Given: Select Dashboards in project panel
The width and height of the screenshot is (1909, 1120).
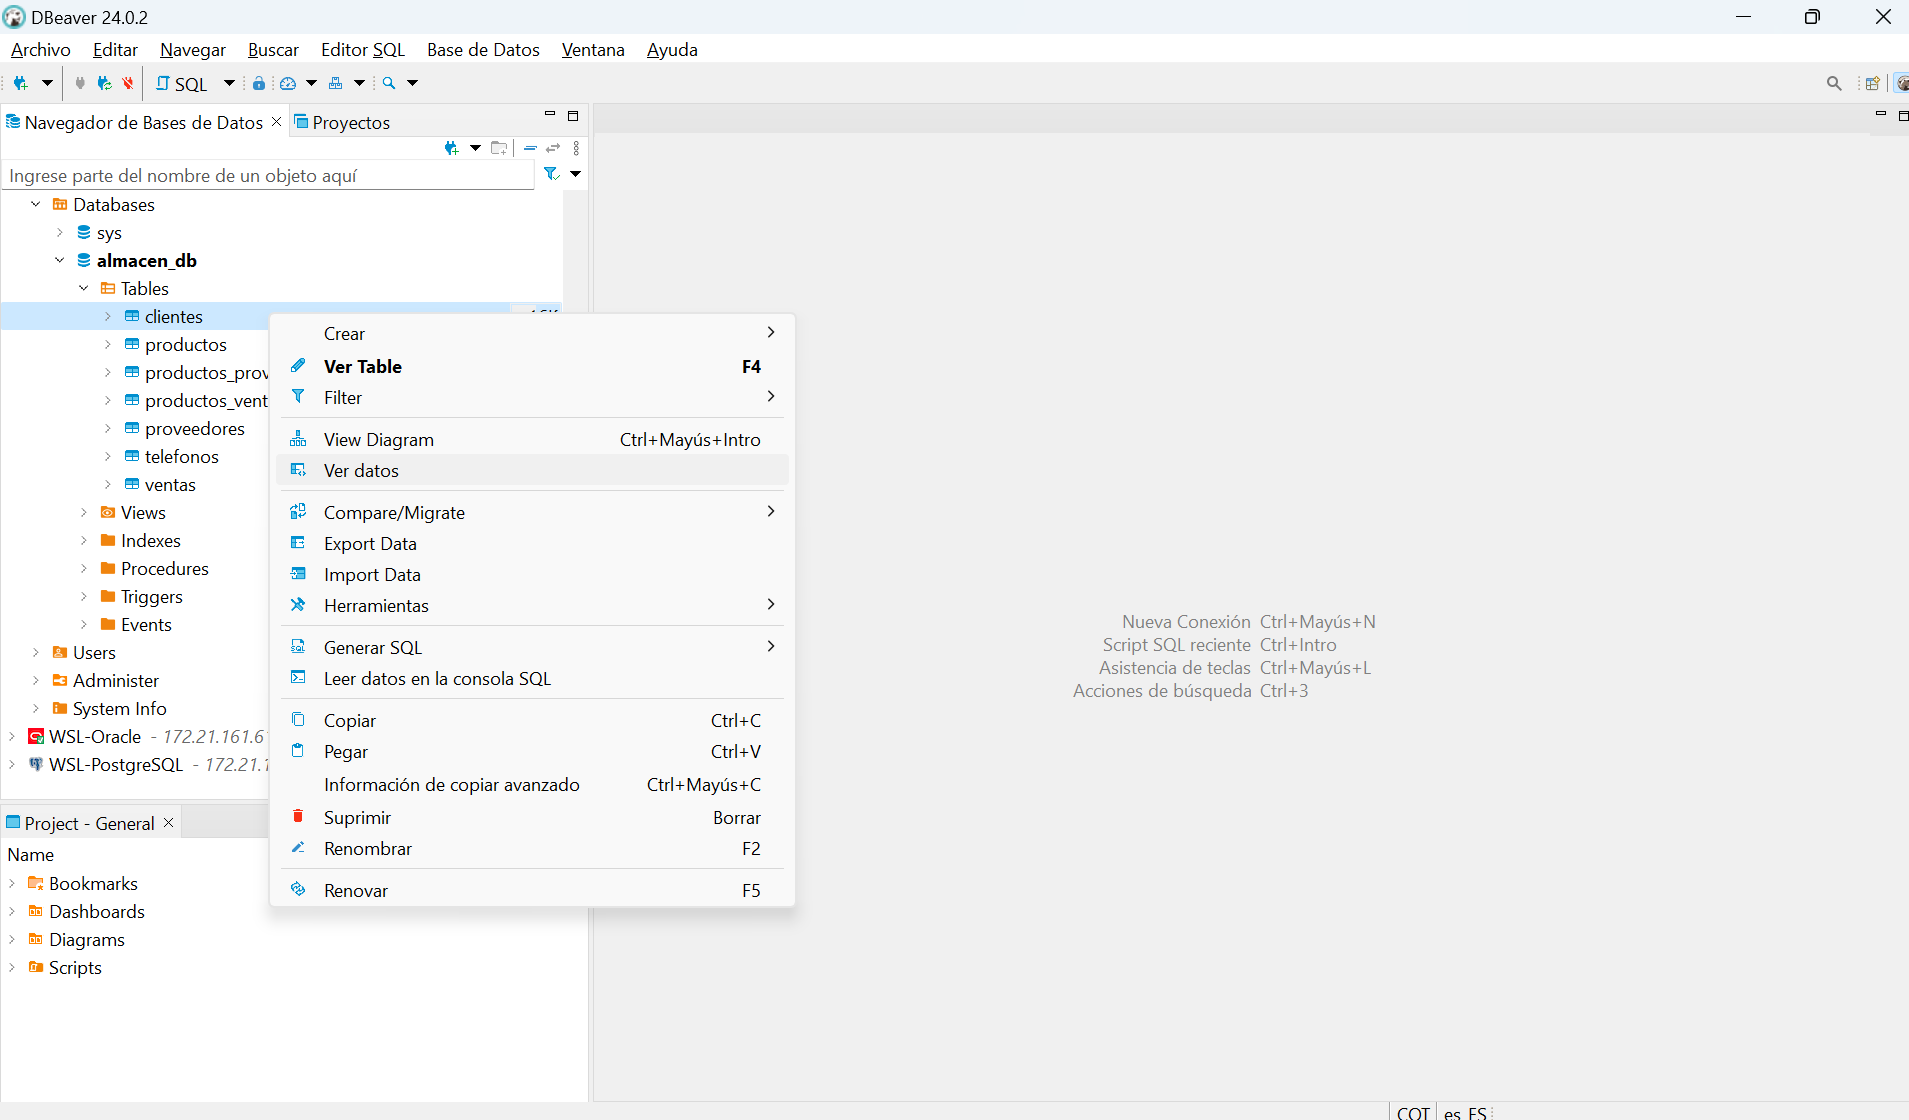Looking at the screenshot, I should (97, 911).
